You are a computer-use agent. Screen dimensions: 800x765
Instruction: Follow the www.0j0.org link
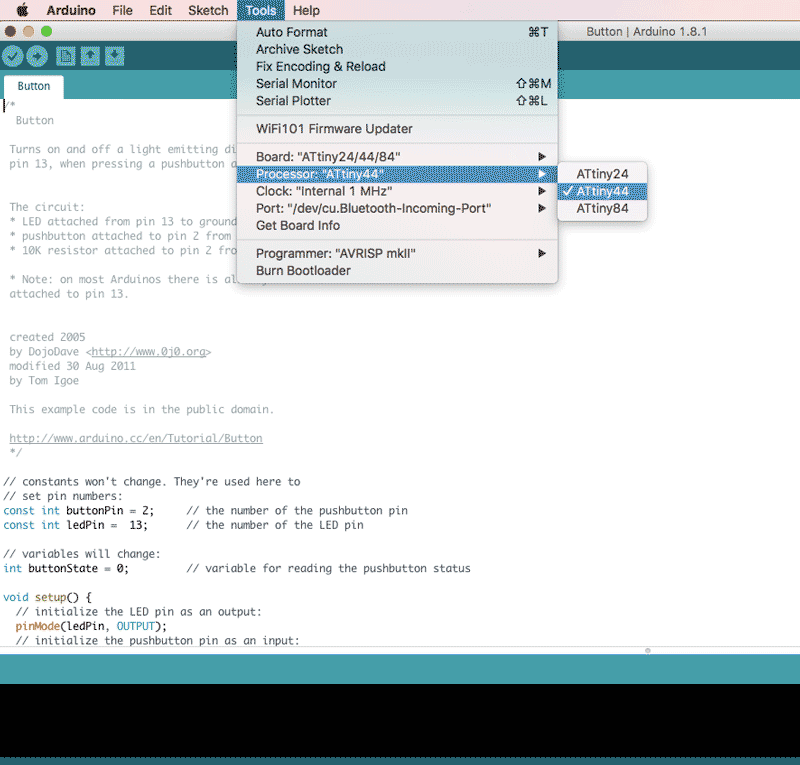148,352
